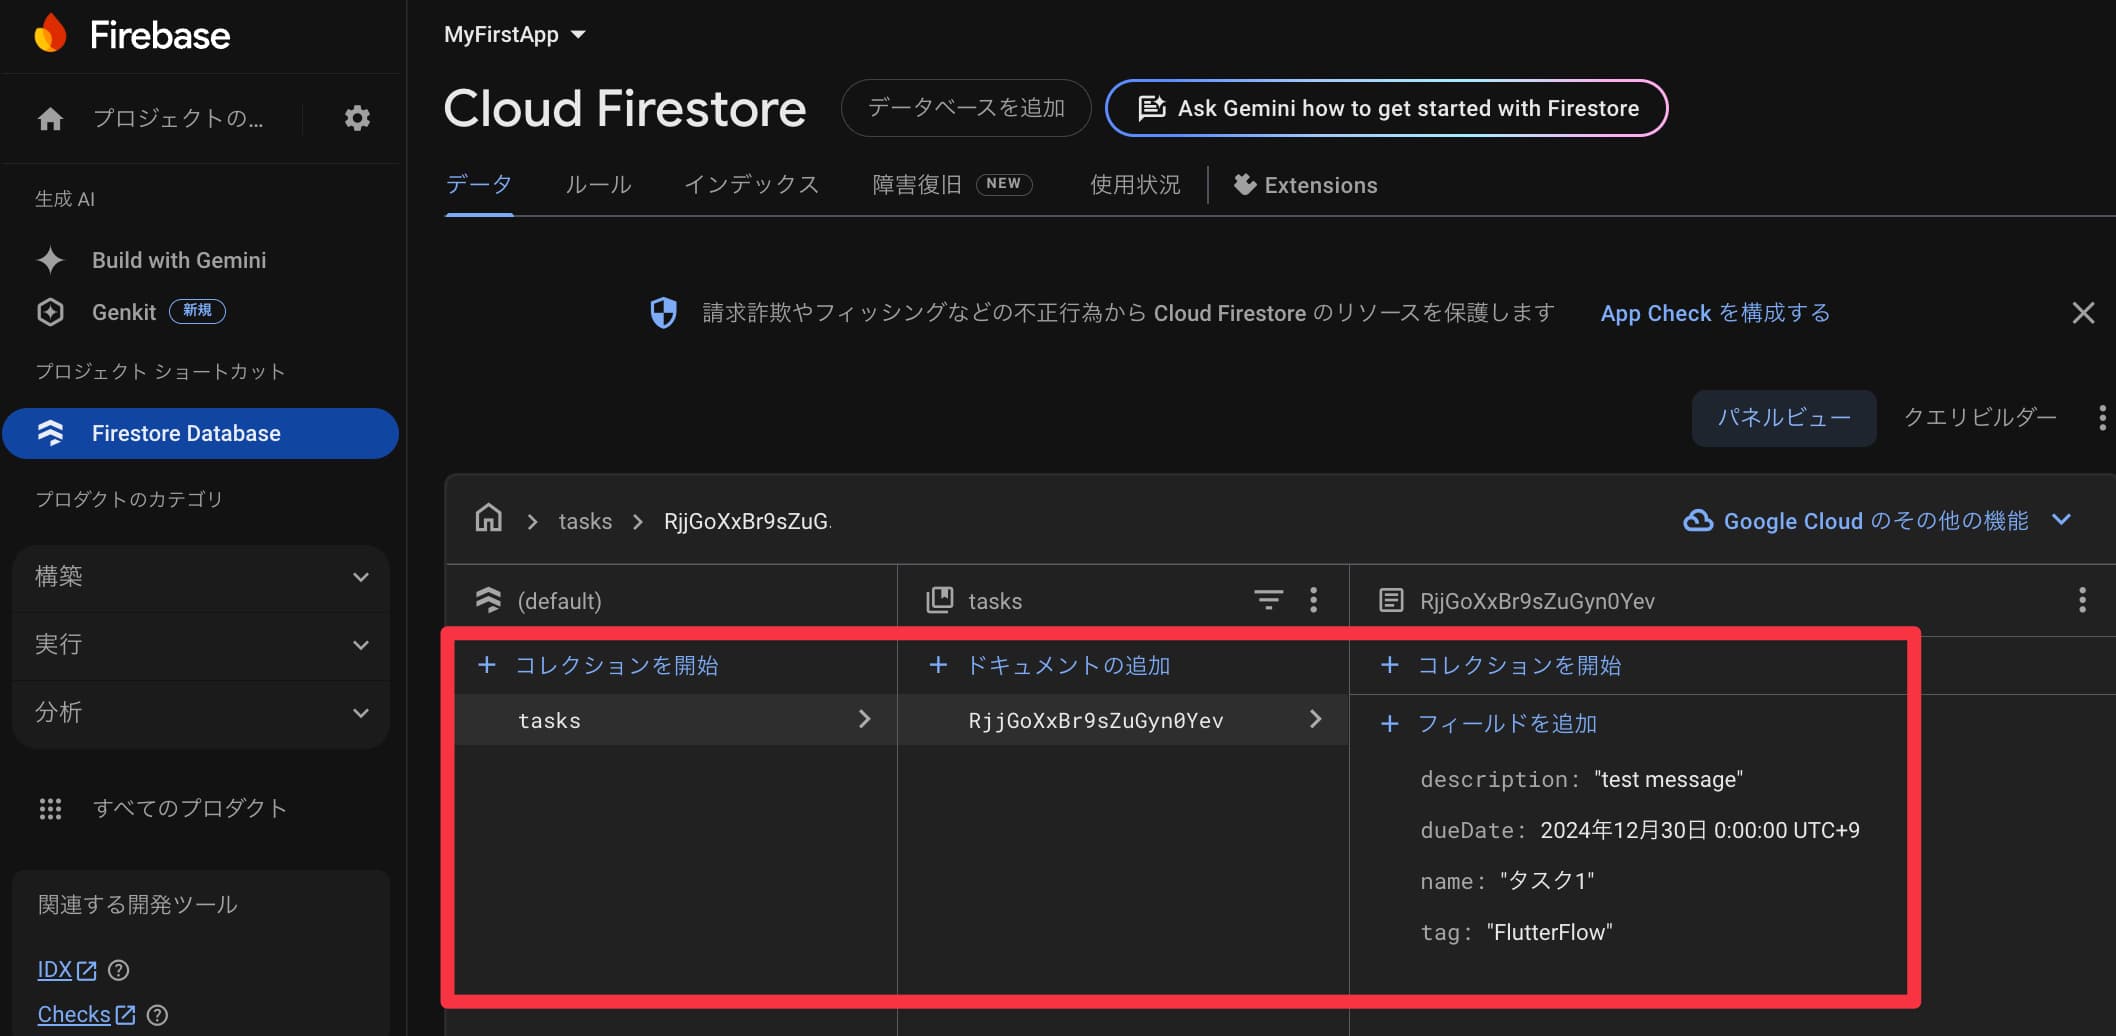Click the help icon next to Checks

click(157, 1015)
